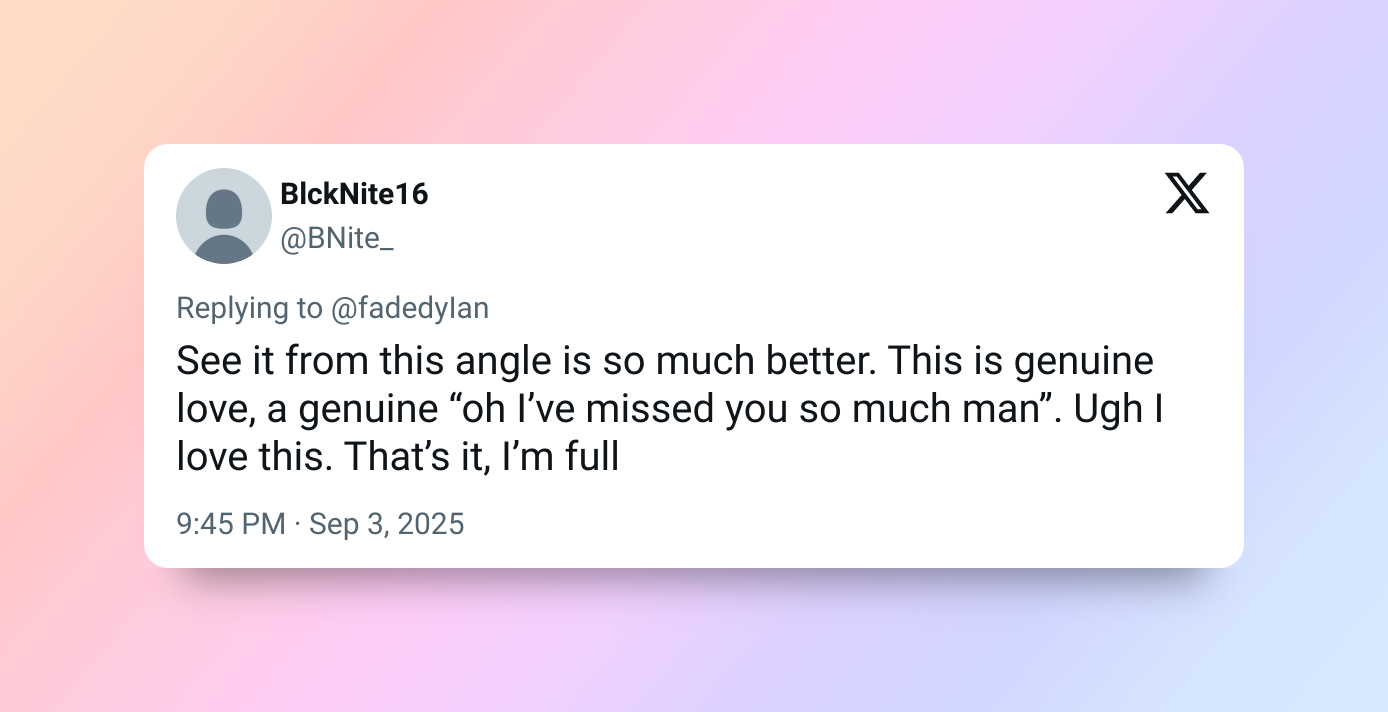Click the BlckNite16 display name
This screenshot has width=1388, height=712.
click(x=354, y=194)
